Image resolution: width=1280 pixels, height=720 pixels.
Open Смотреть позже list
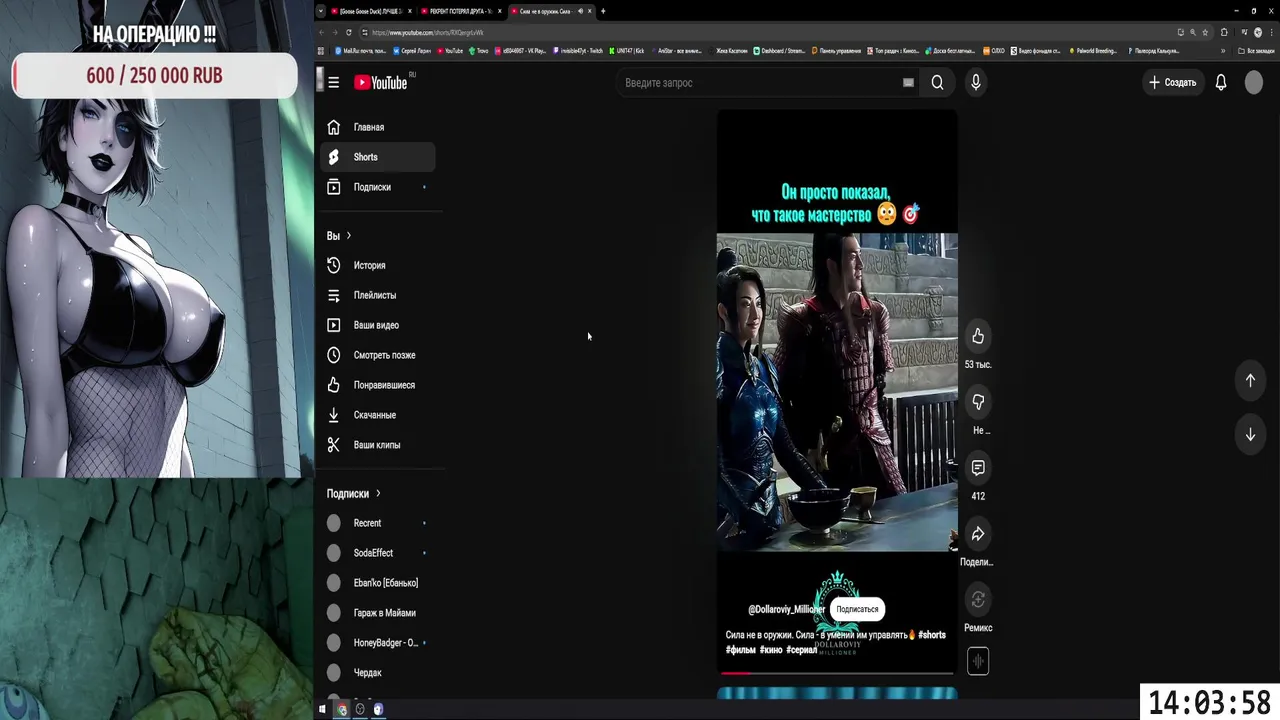(x=377, y=355)
